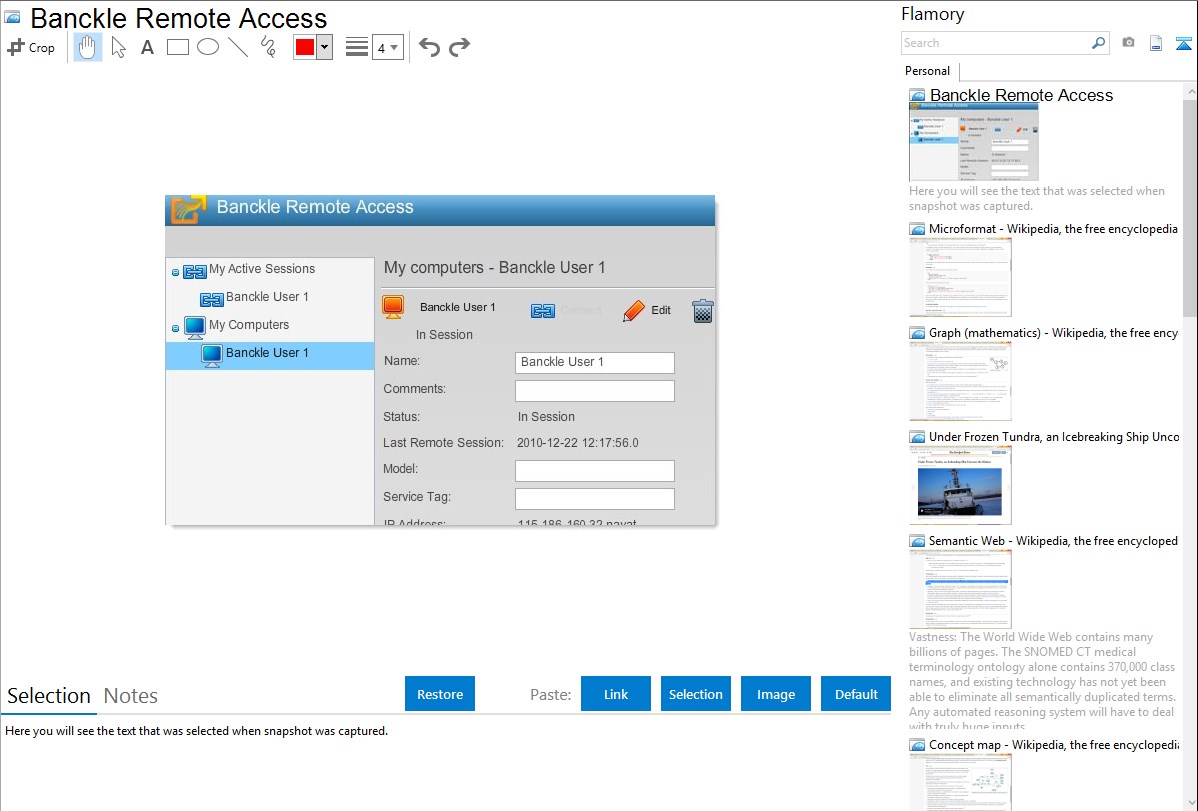Open the Personal tab
This screenshot has width=1198, height=811.
tap(928, 71)
